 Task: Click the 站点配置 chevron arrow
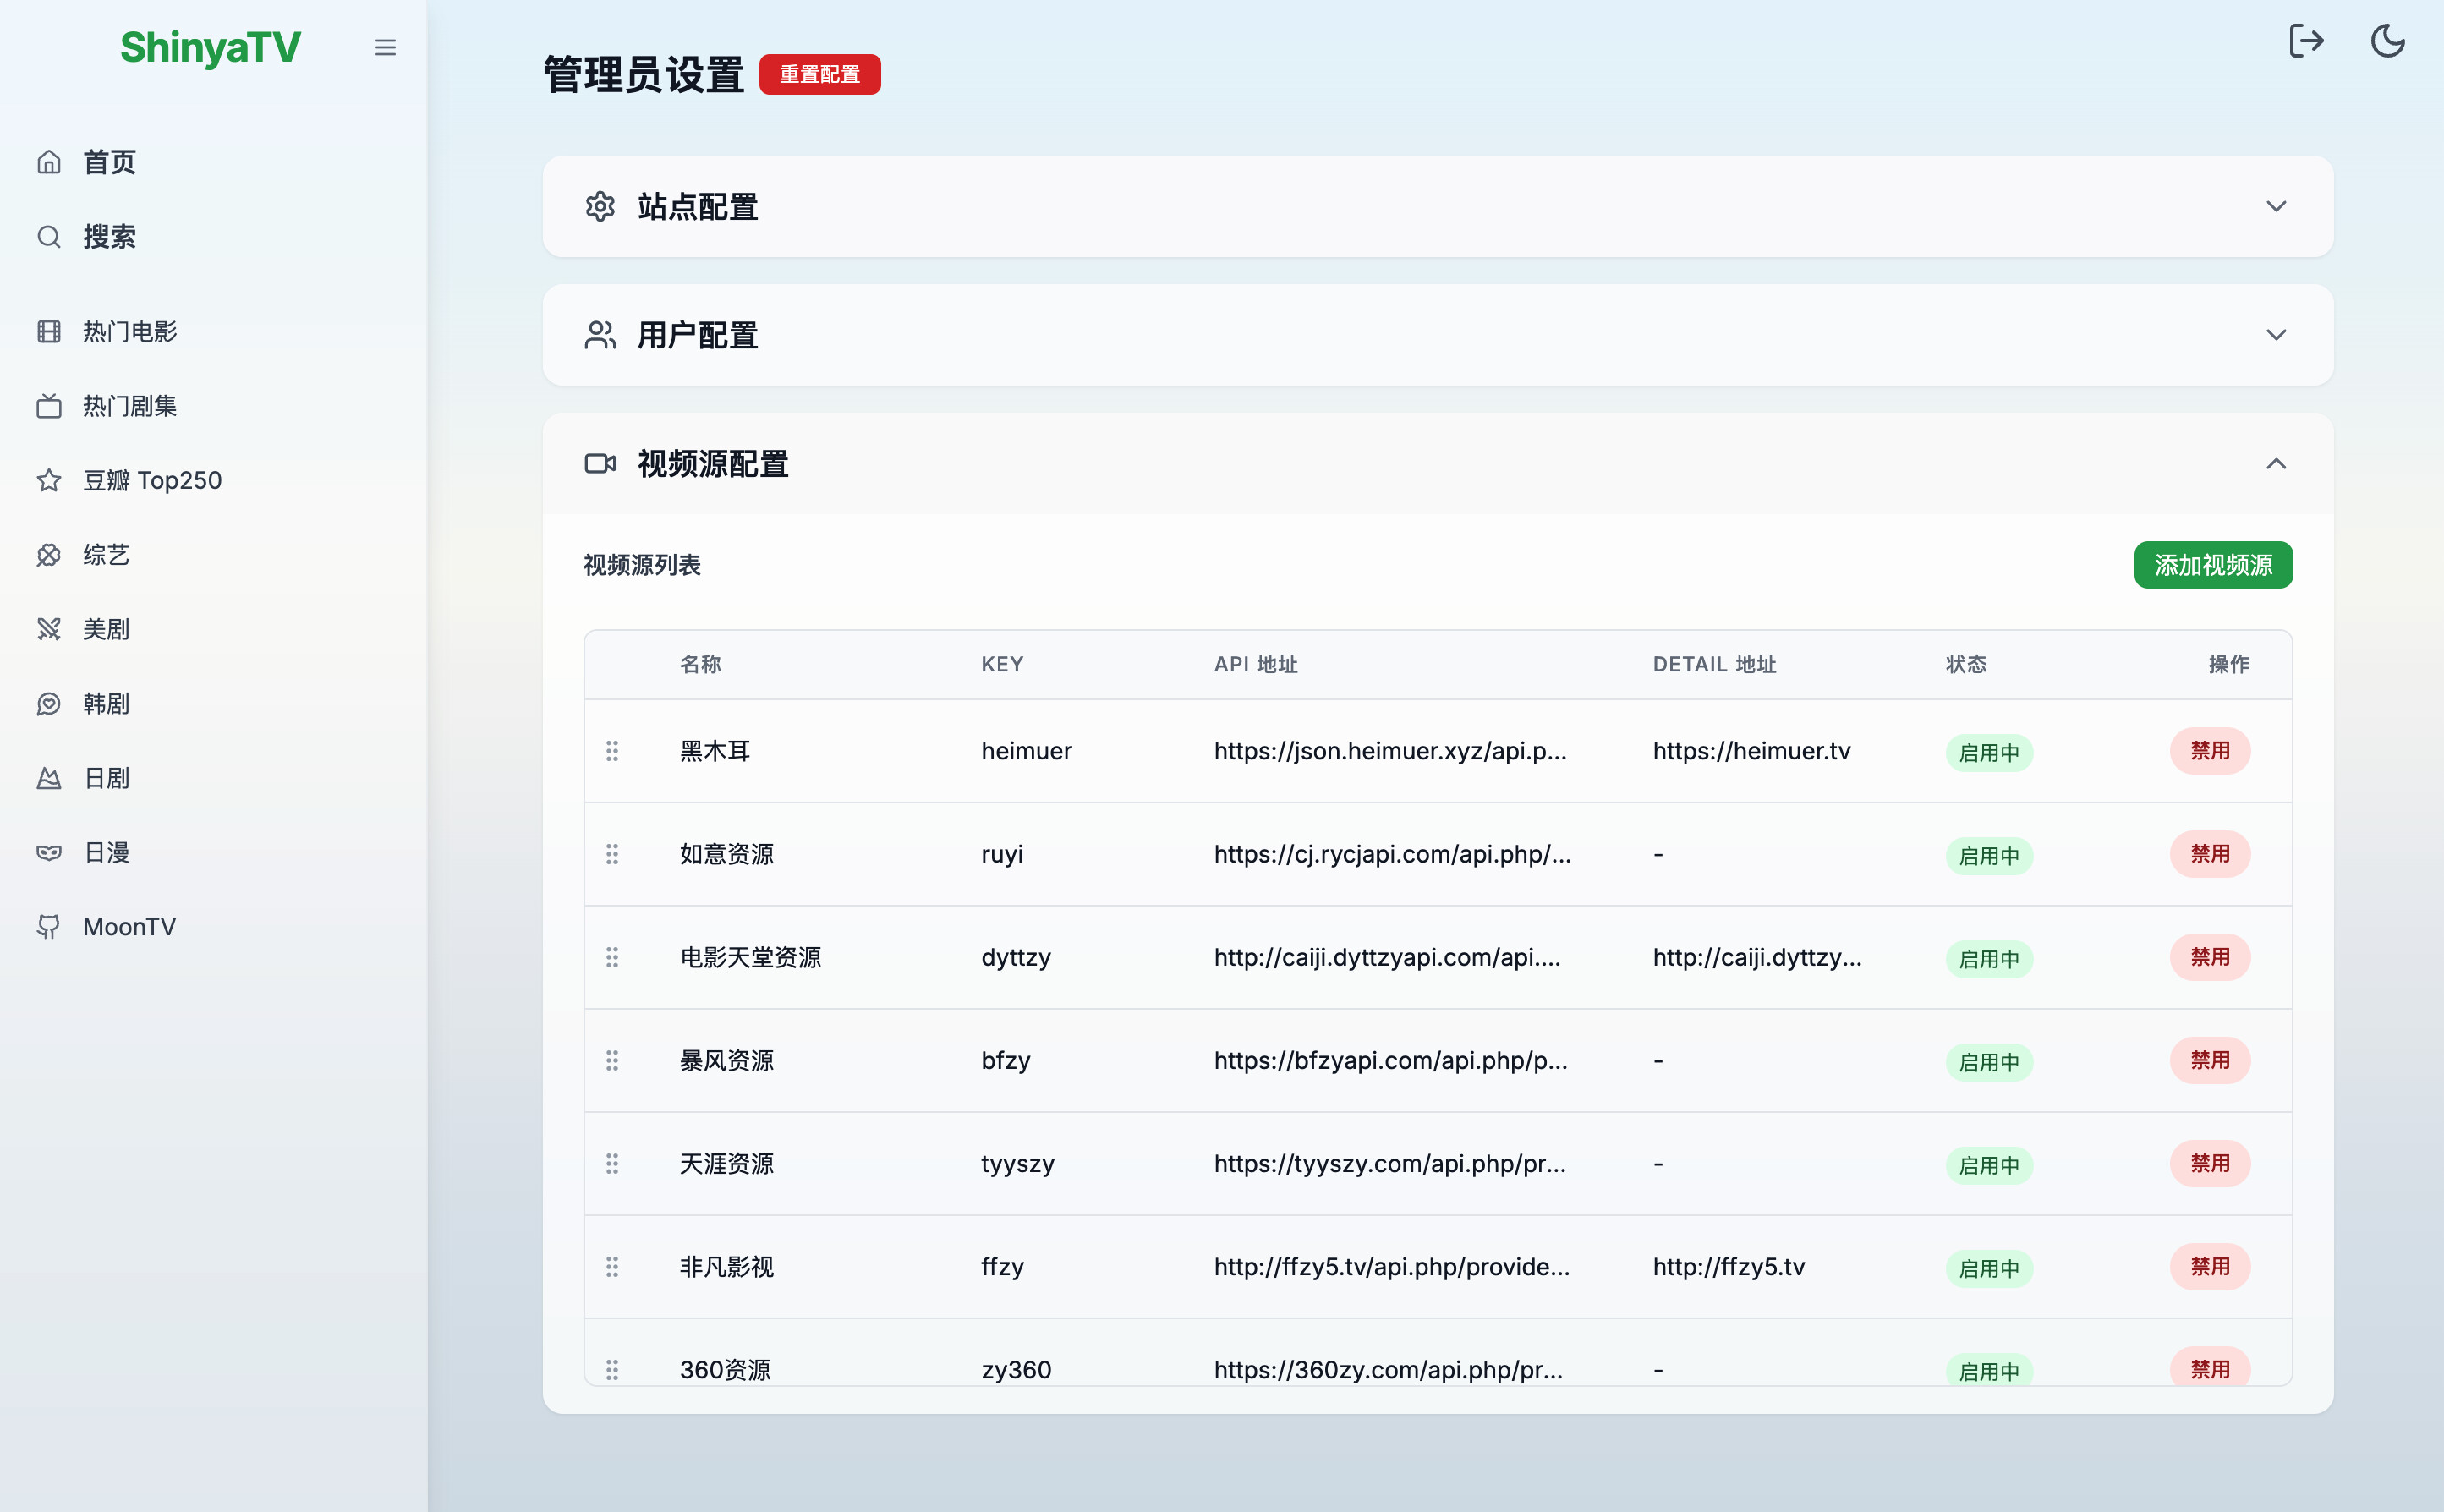pyautogui.click(x=2276, y=206)
